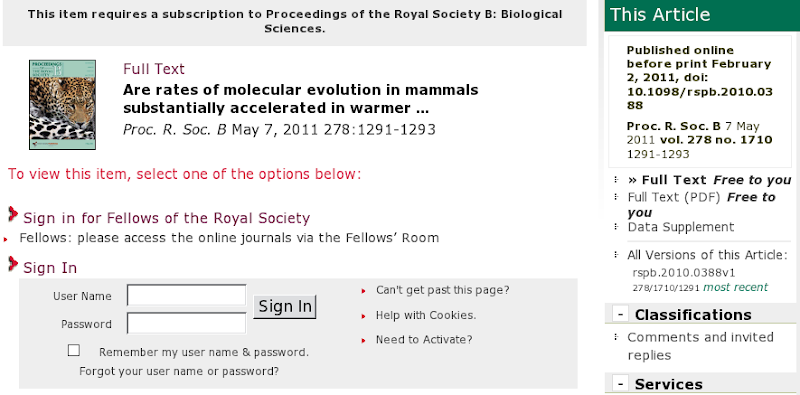Click red bullet beside Can't get past this page
Viewport: 800px width, 395px height.
click(364, 291)
